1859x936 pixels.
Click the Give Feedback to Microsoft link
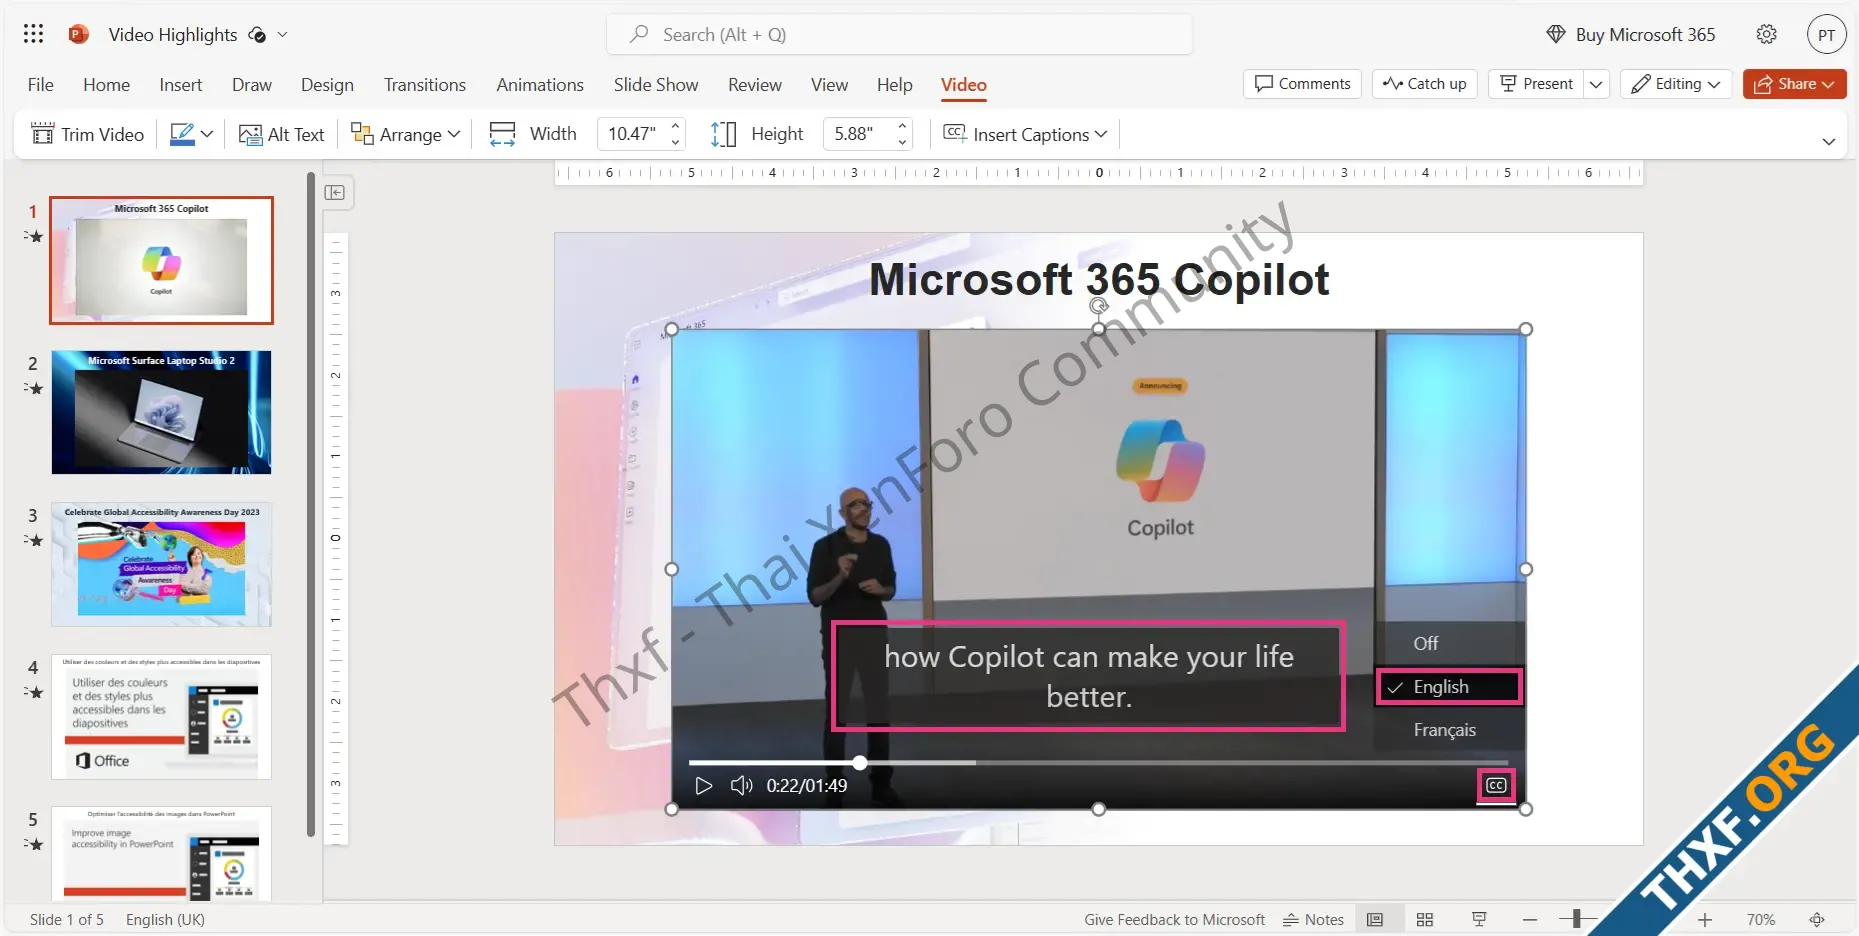1174,919
